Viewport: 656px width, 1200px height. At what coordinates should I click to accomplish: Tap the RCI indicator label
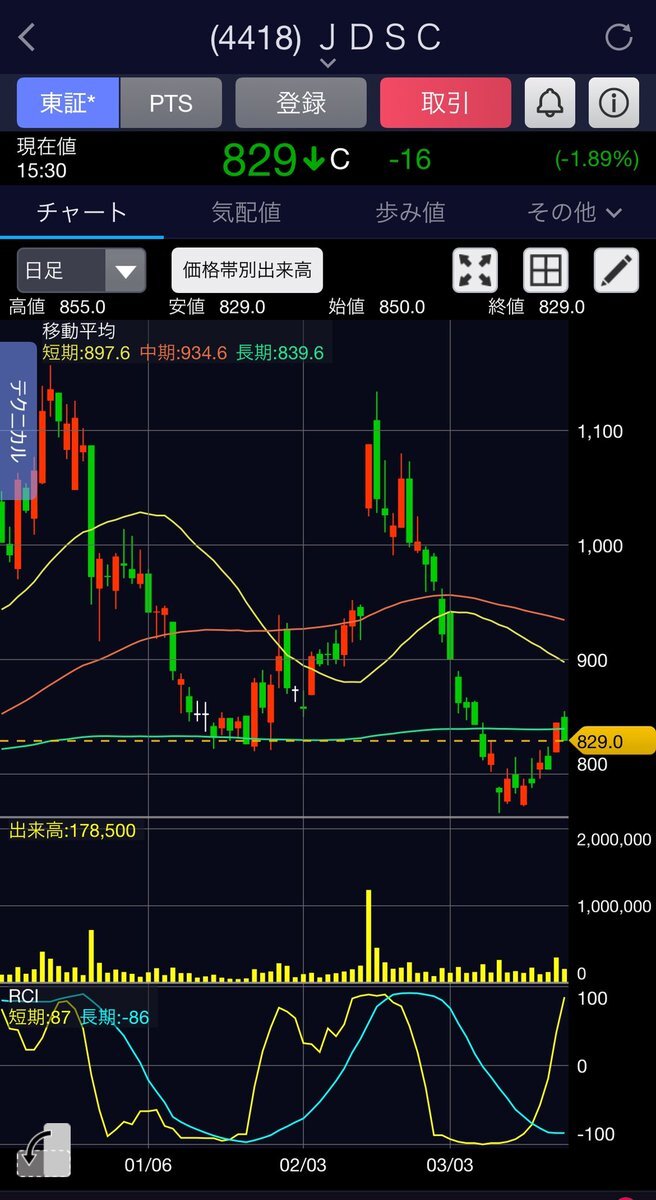[25, 996]
